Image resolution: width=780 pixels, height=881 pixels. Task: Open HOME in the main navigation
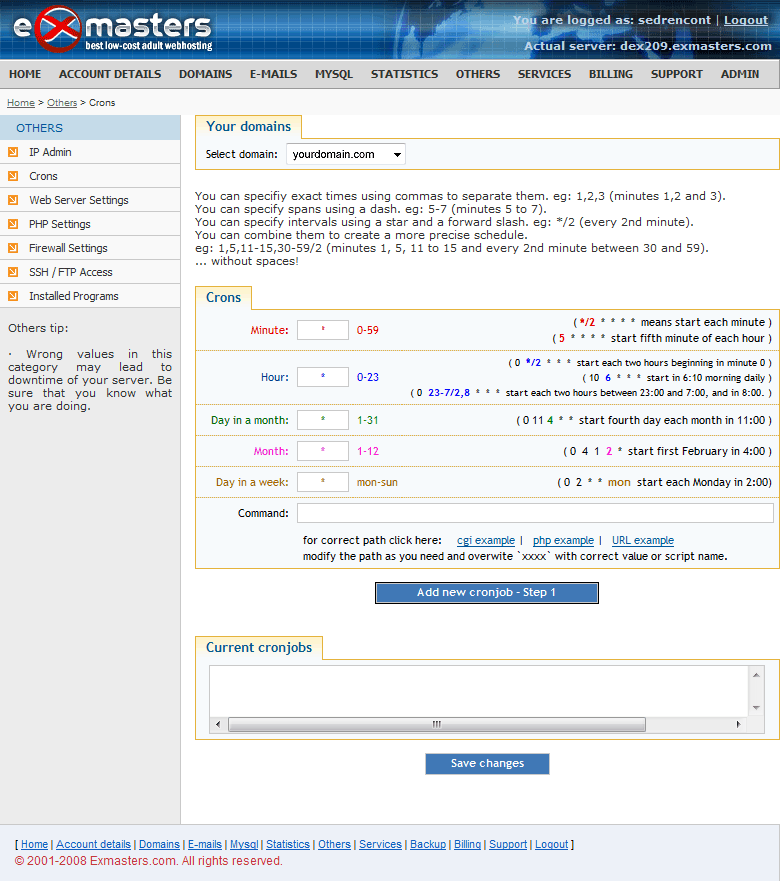25,74
